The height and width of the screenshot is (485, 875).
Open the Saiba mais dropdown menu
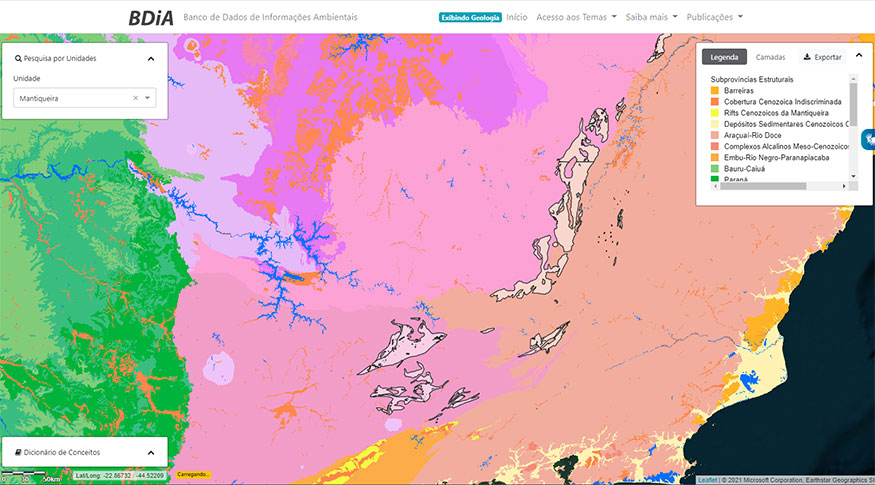click(651, 17)
